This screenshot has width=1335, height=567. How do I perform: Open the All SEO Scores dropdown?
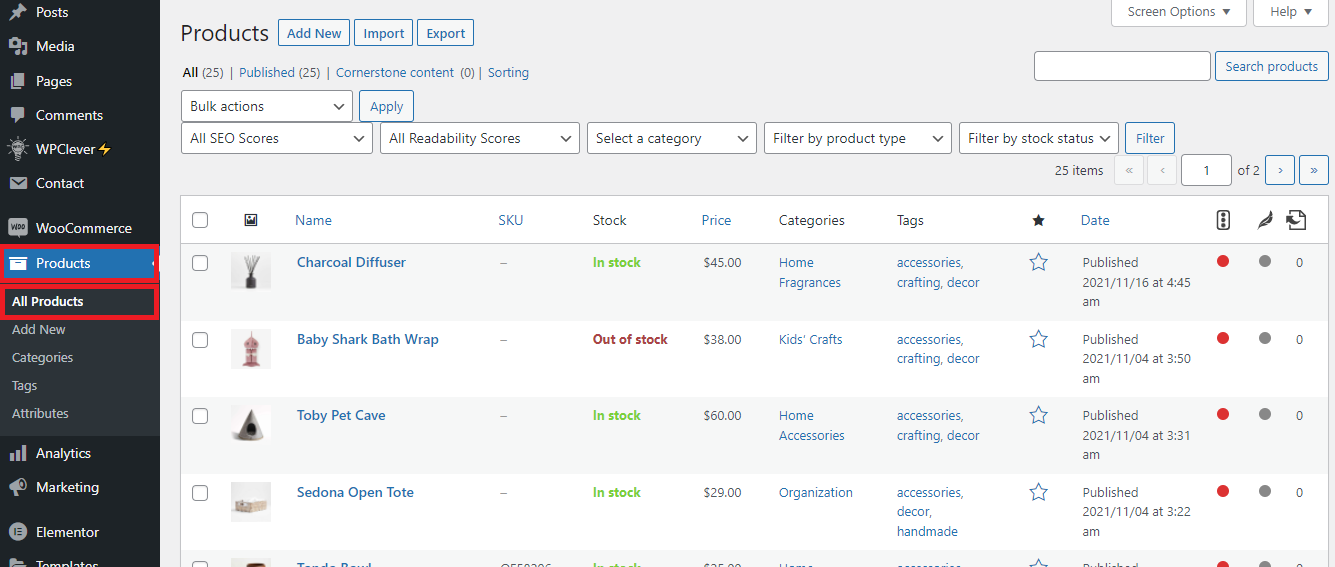click(x=277, y=138)
